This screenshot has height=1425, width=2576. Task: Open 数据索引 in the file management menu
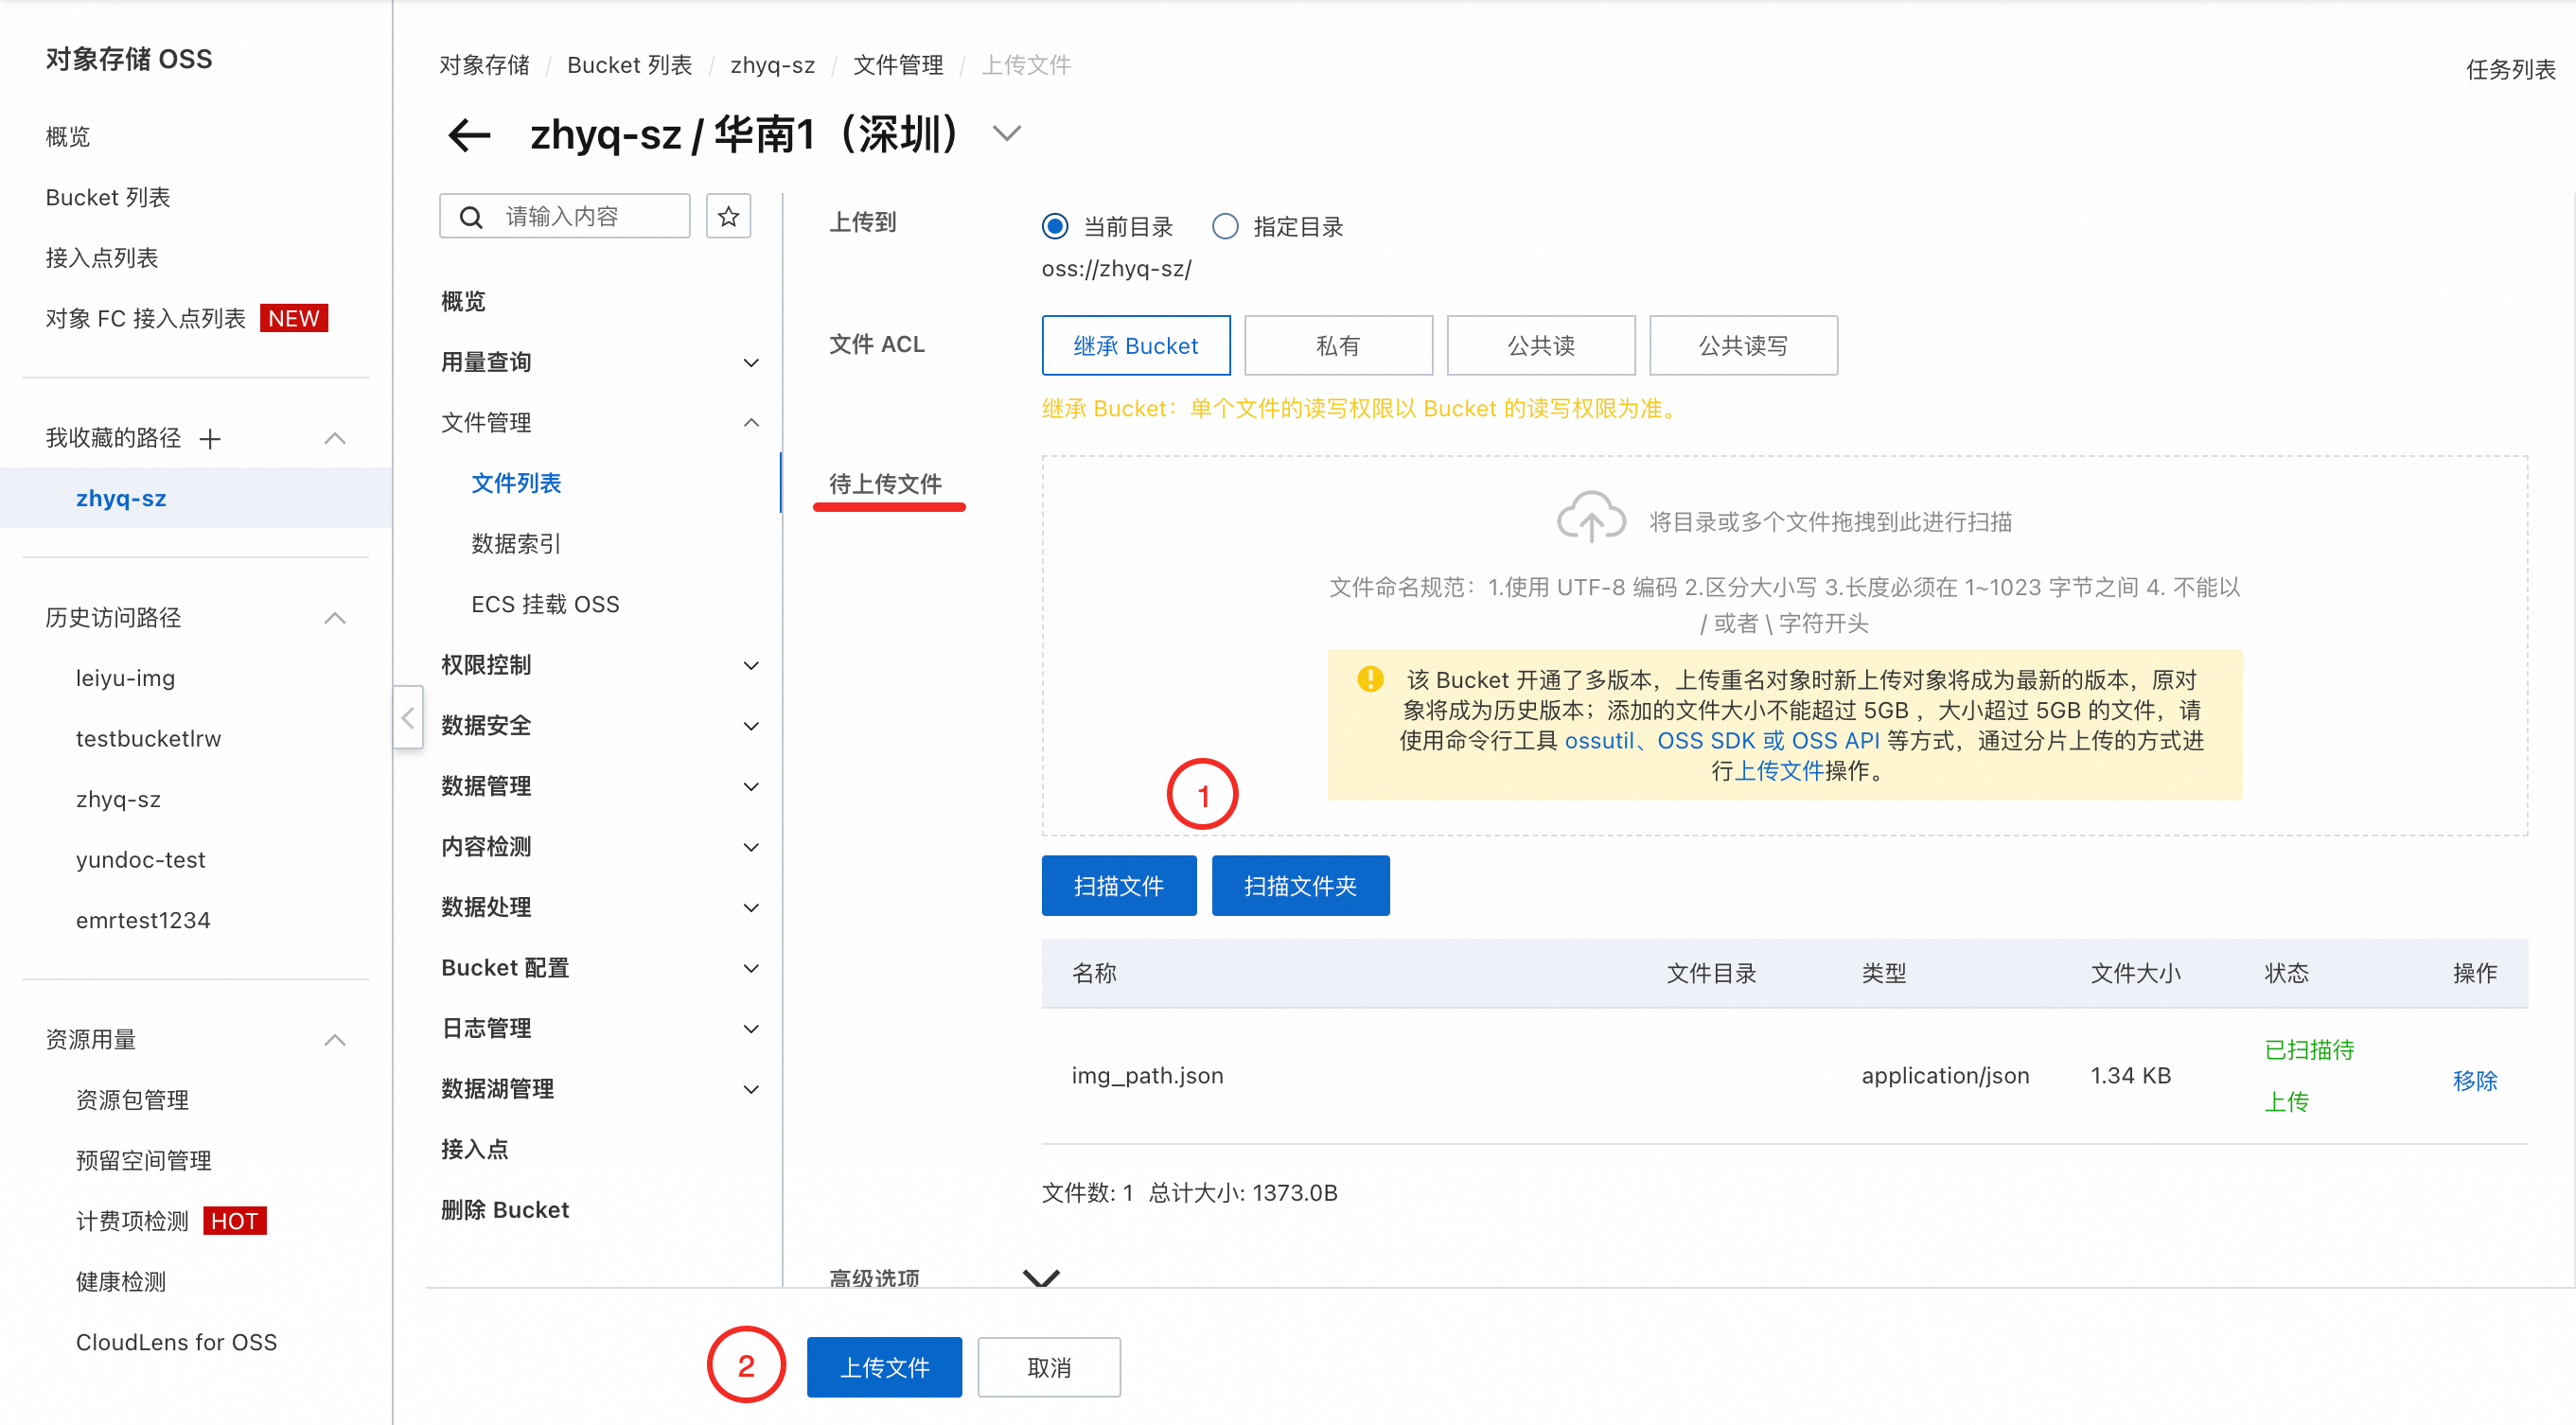point(516,544)
